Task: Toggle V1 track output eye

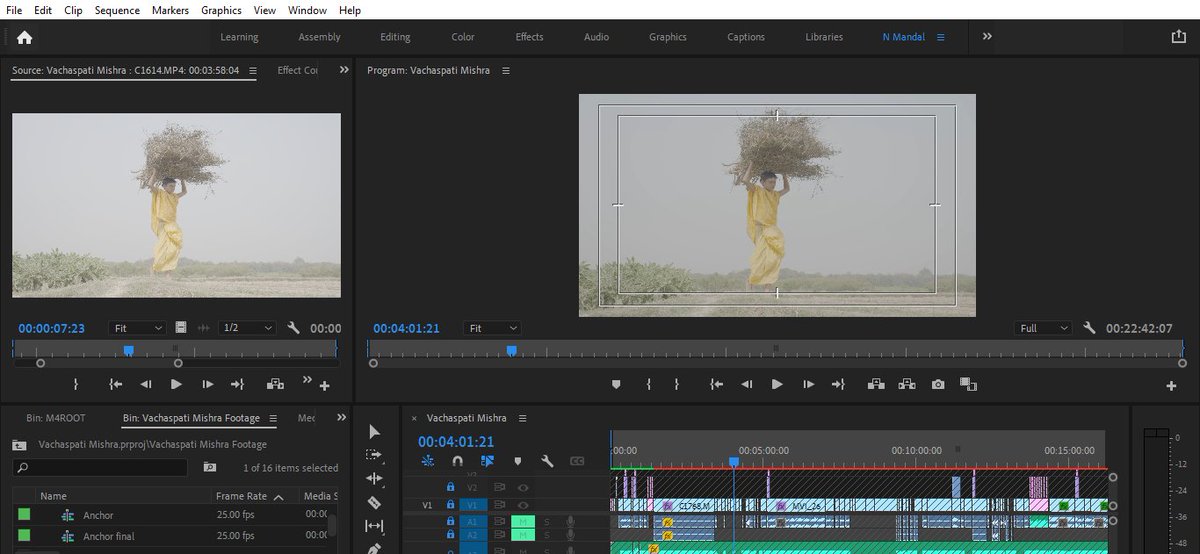Action: (x=523, y=505)
